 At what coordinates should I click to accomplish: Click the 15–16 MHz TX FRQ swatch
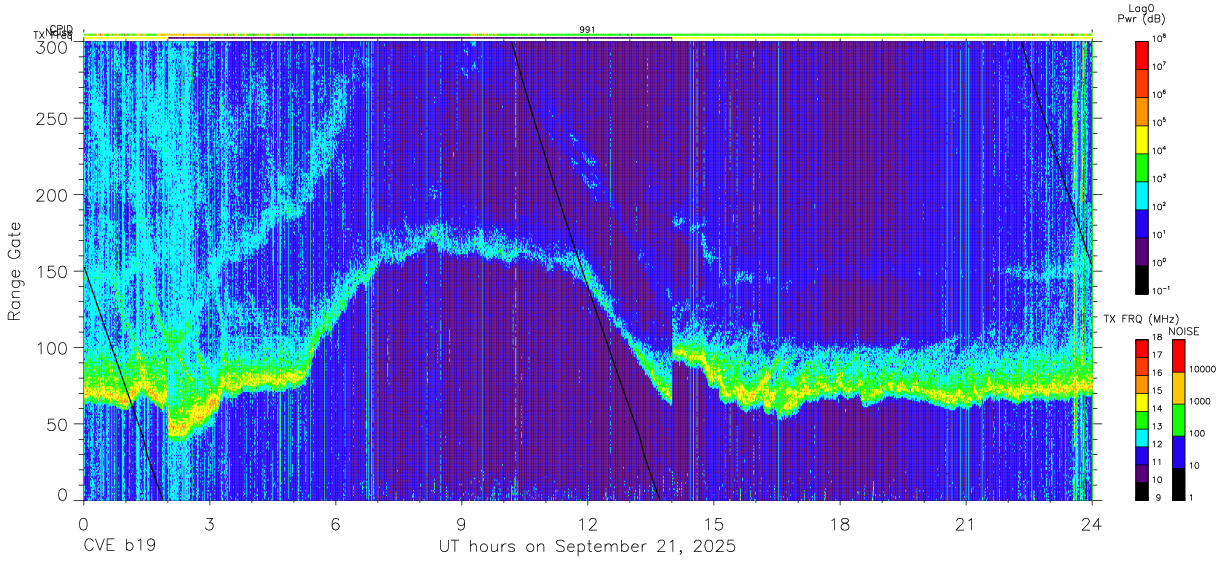point(1142,384)
